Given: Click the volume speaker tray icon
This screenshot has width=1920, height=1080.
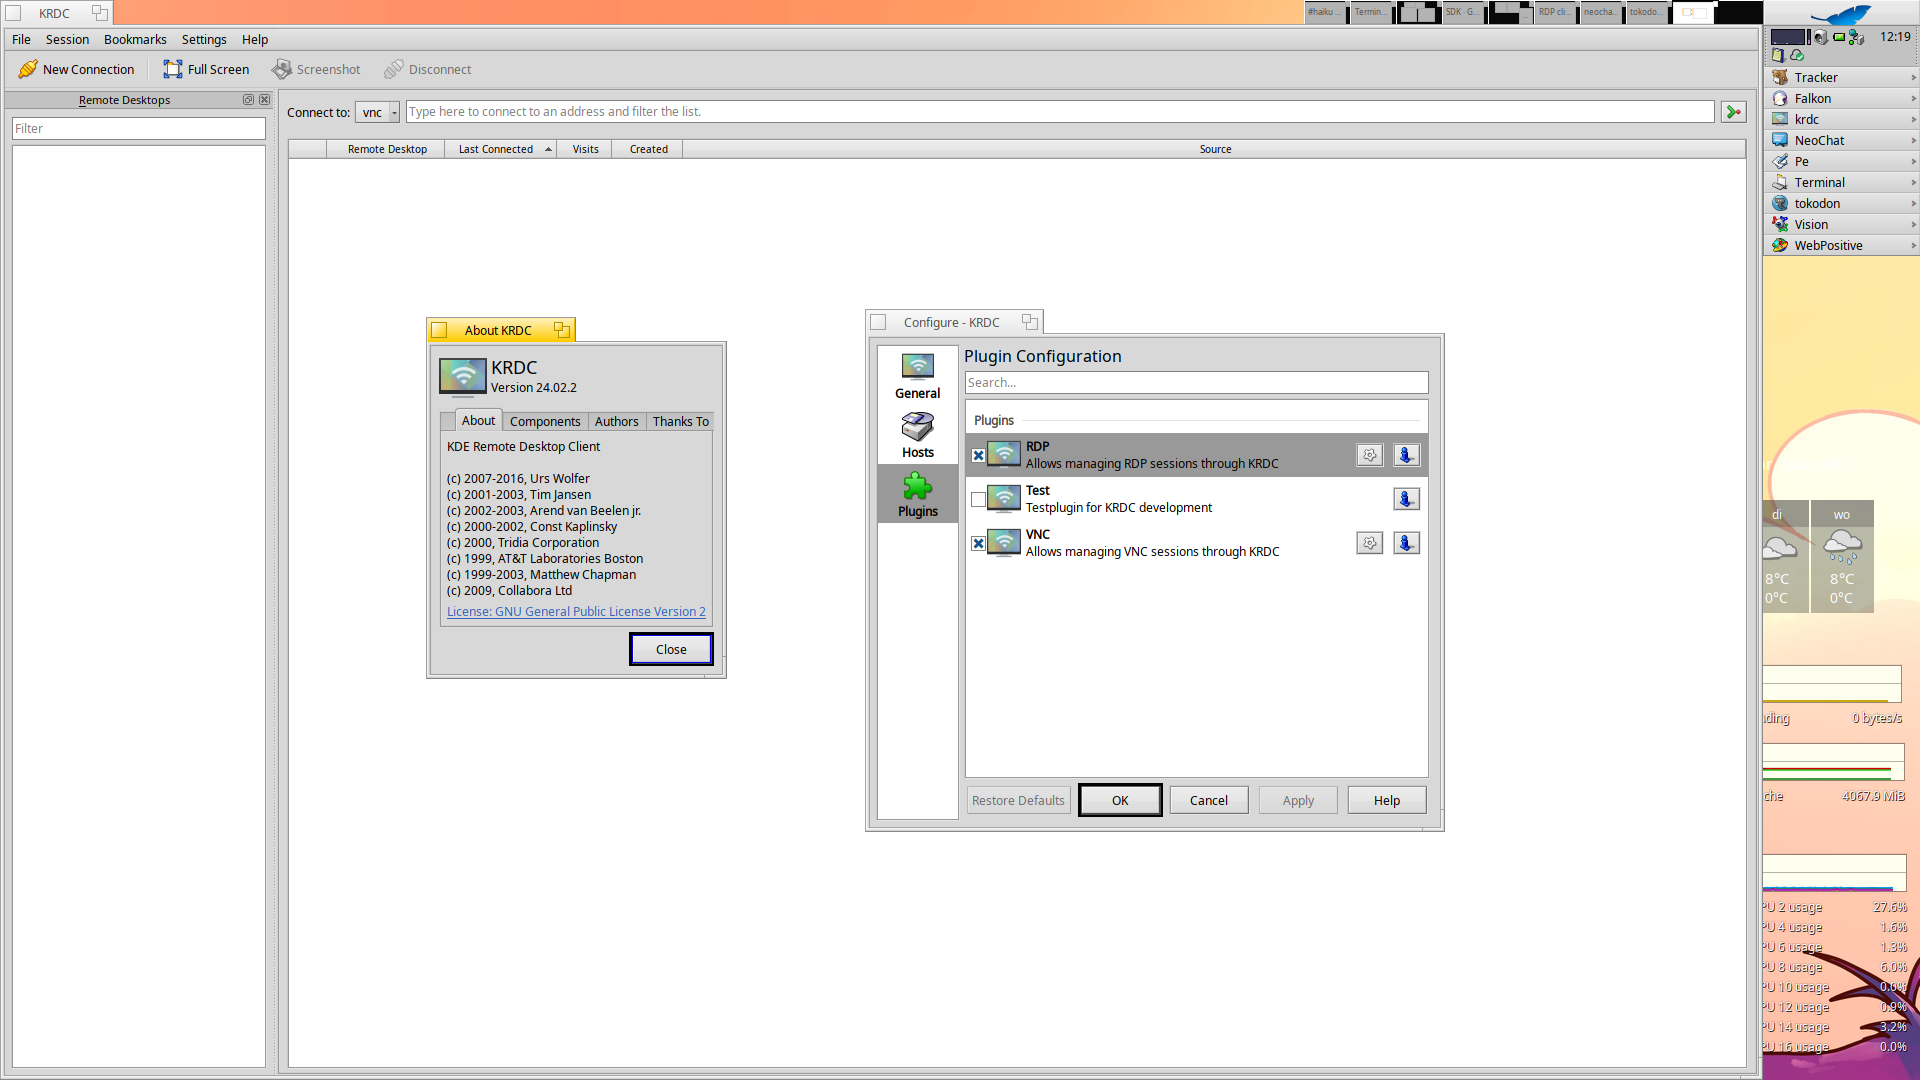Looking at the screenshot, I should click(1821, 37).
